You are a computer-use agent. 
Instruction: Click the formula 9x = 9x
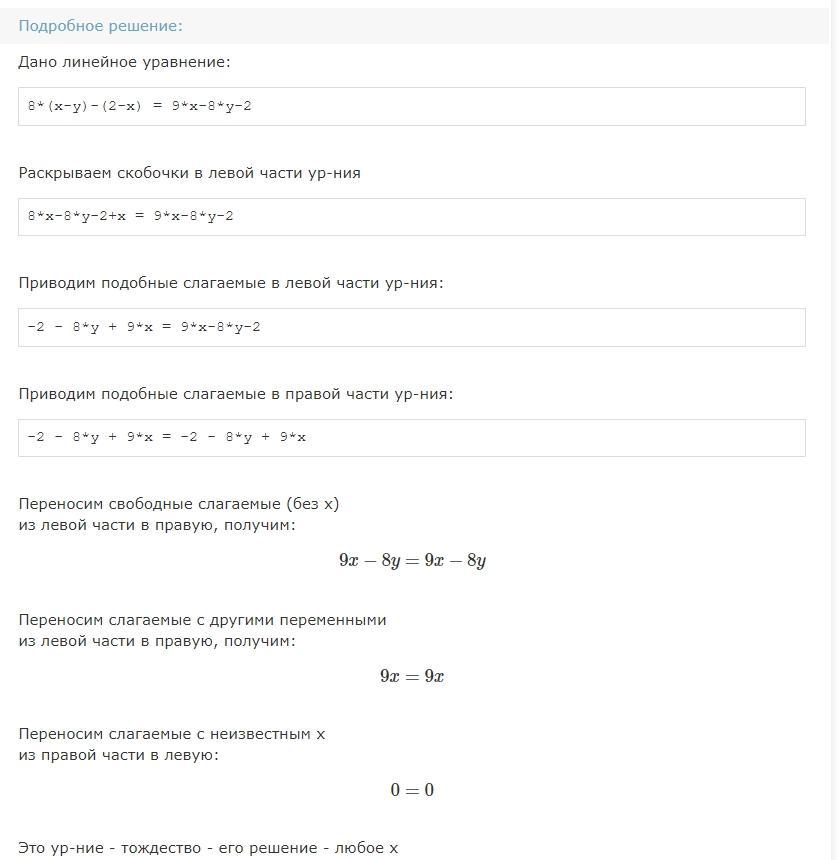[412, 676]
